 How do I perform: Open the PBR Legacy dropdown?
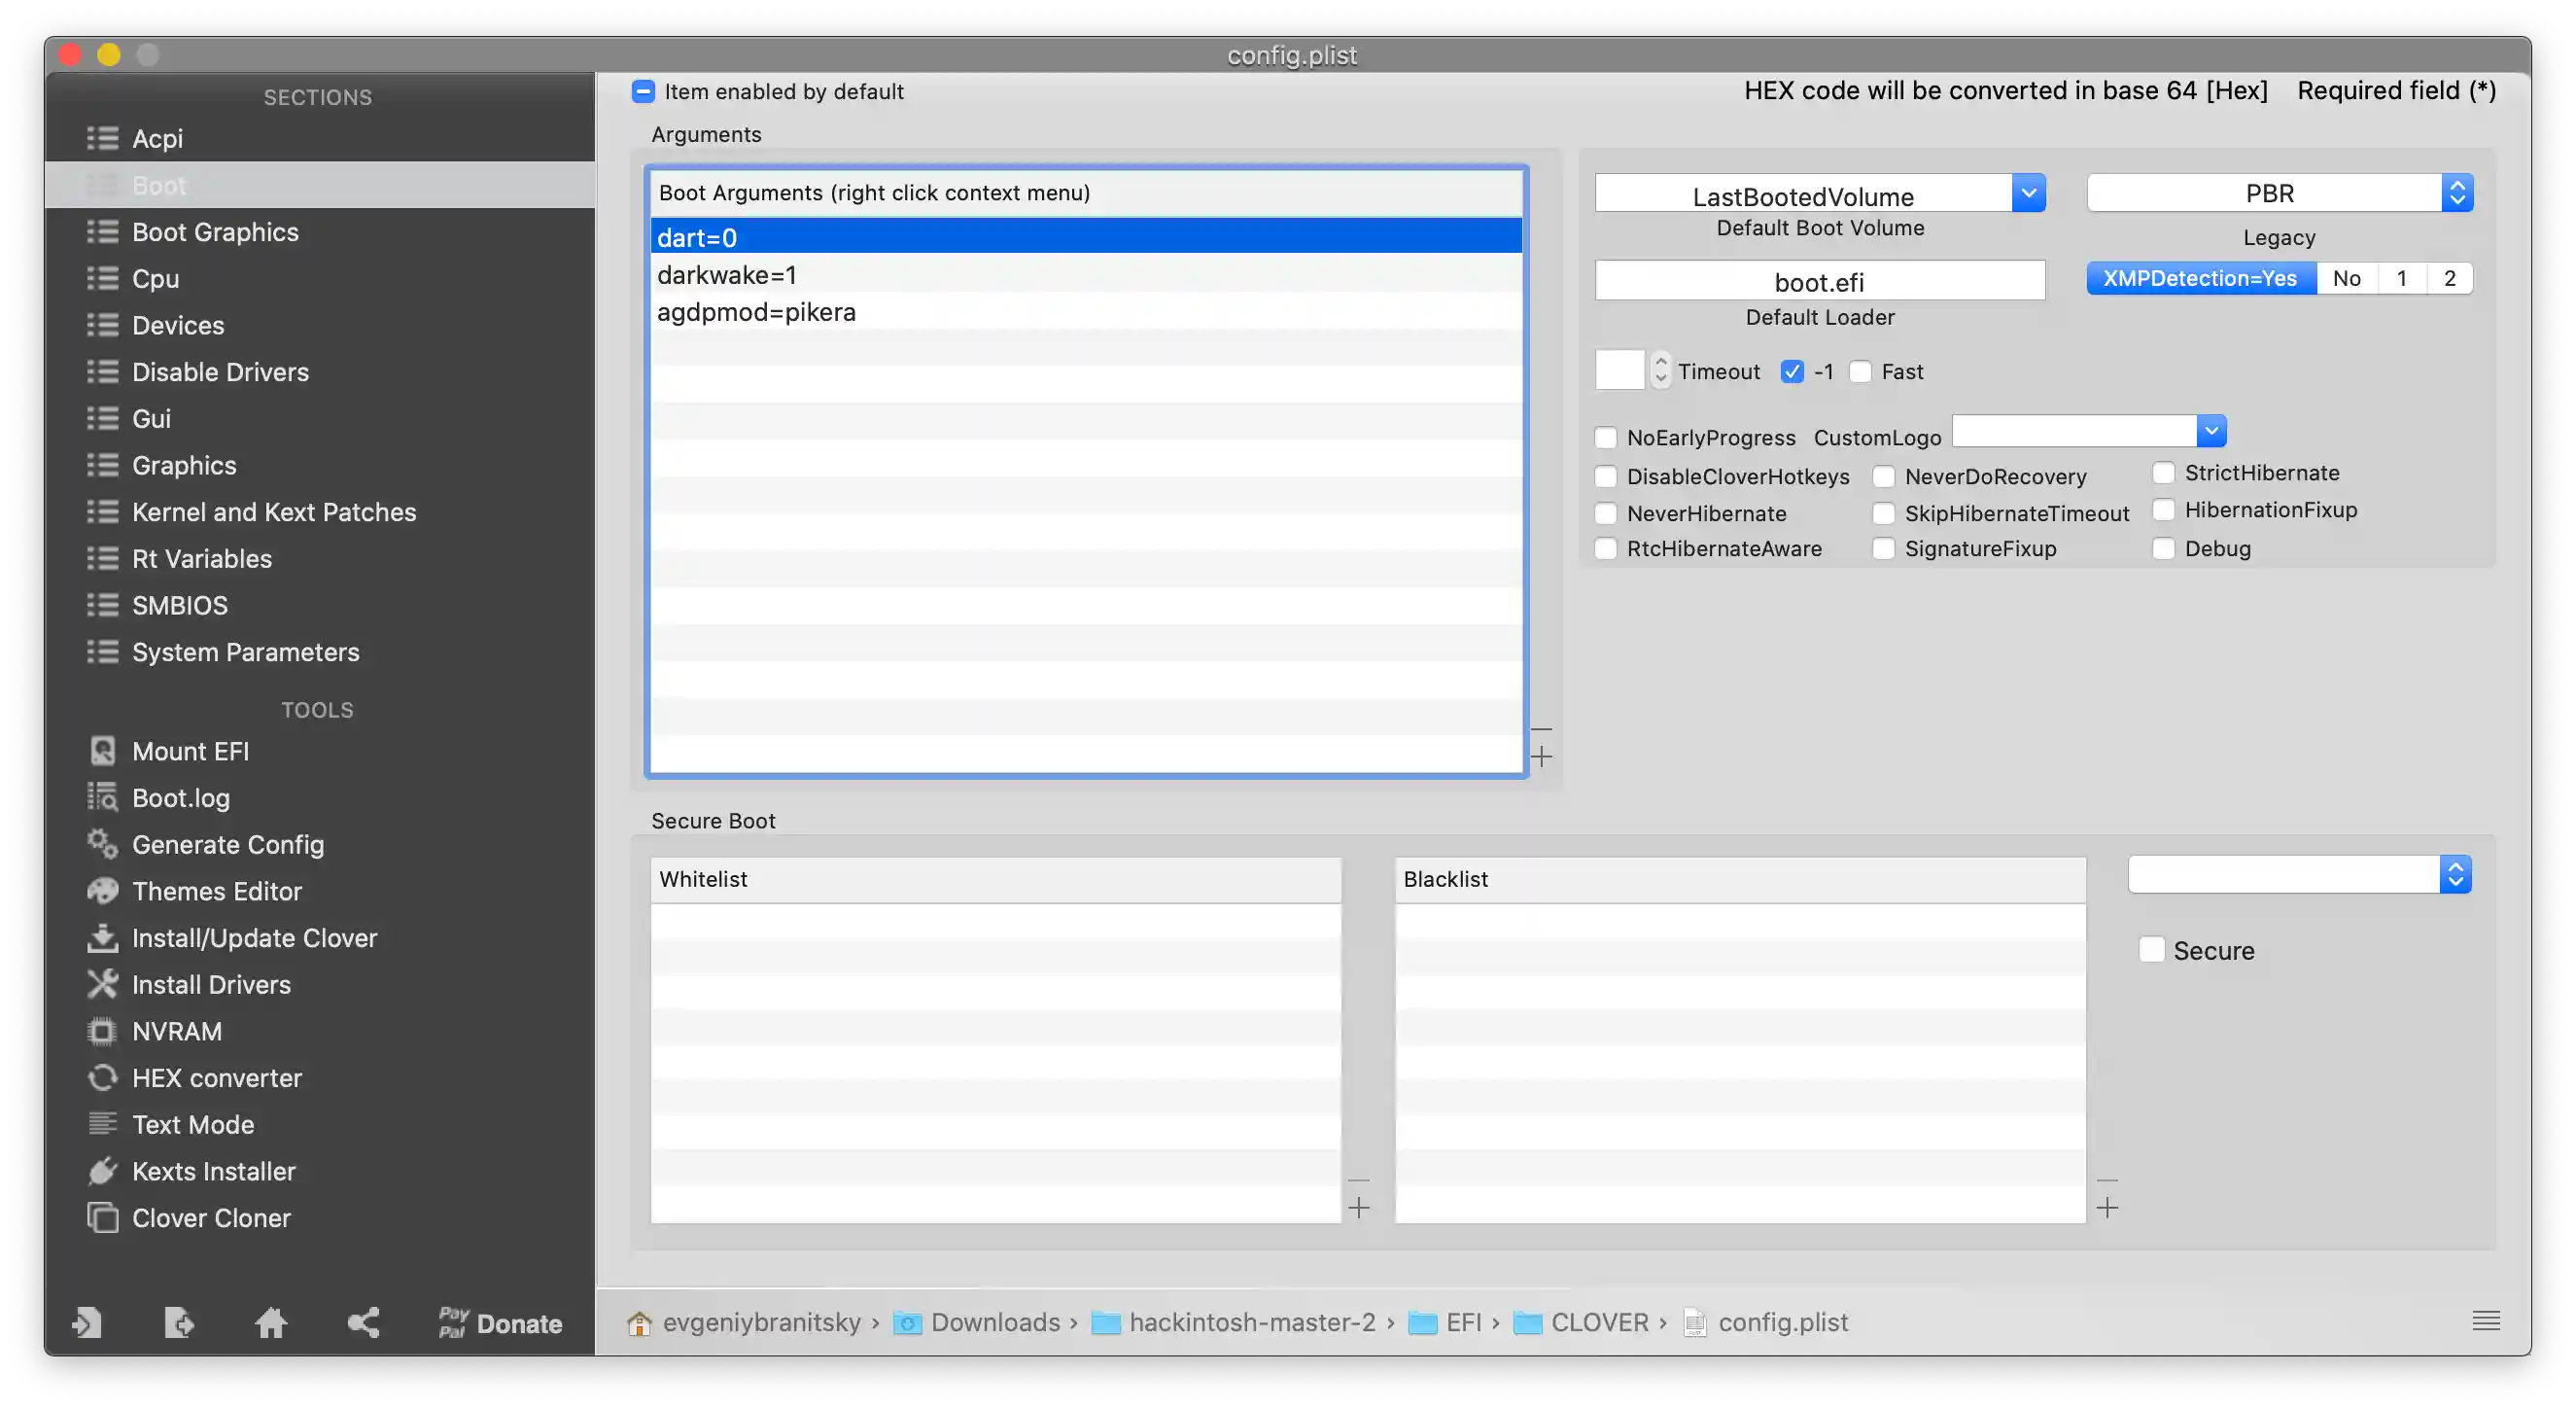[x=2456, y=194]
